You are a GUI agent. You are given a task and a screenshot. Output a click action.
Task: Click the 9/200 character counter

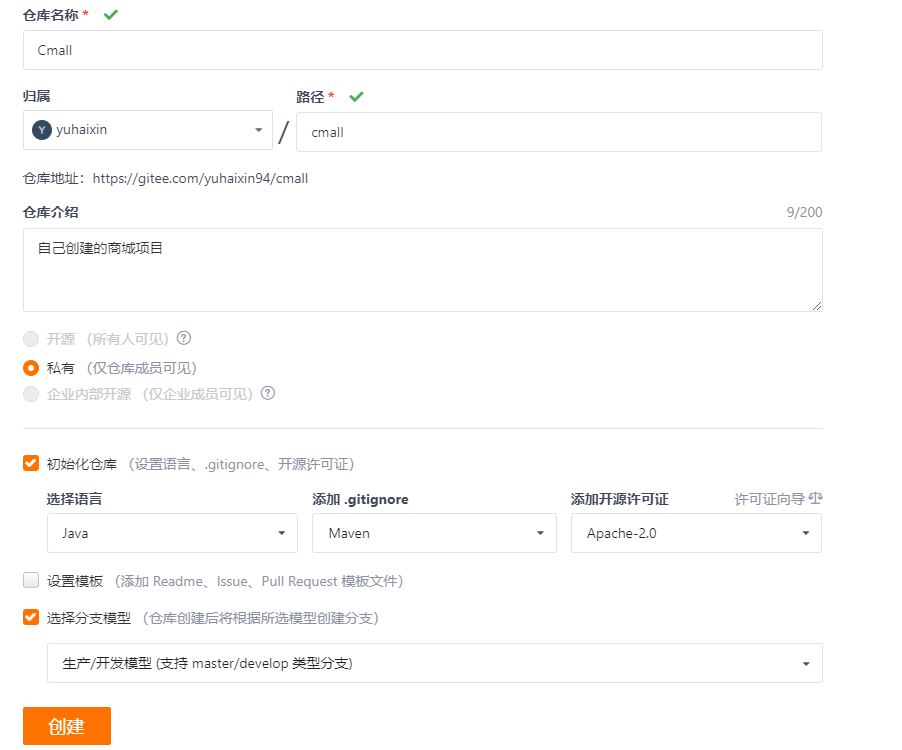pyautogui.click(x=804, y=212)
